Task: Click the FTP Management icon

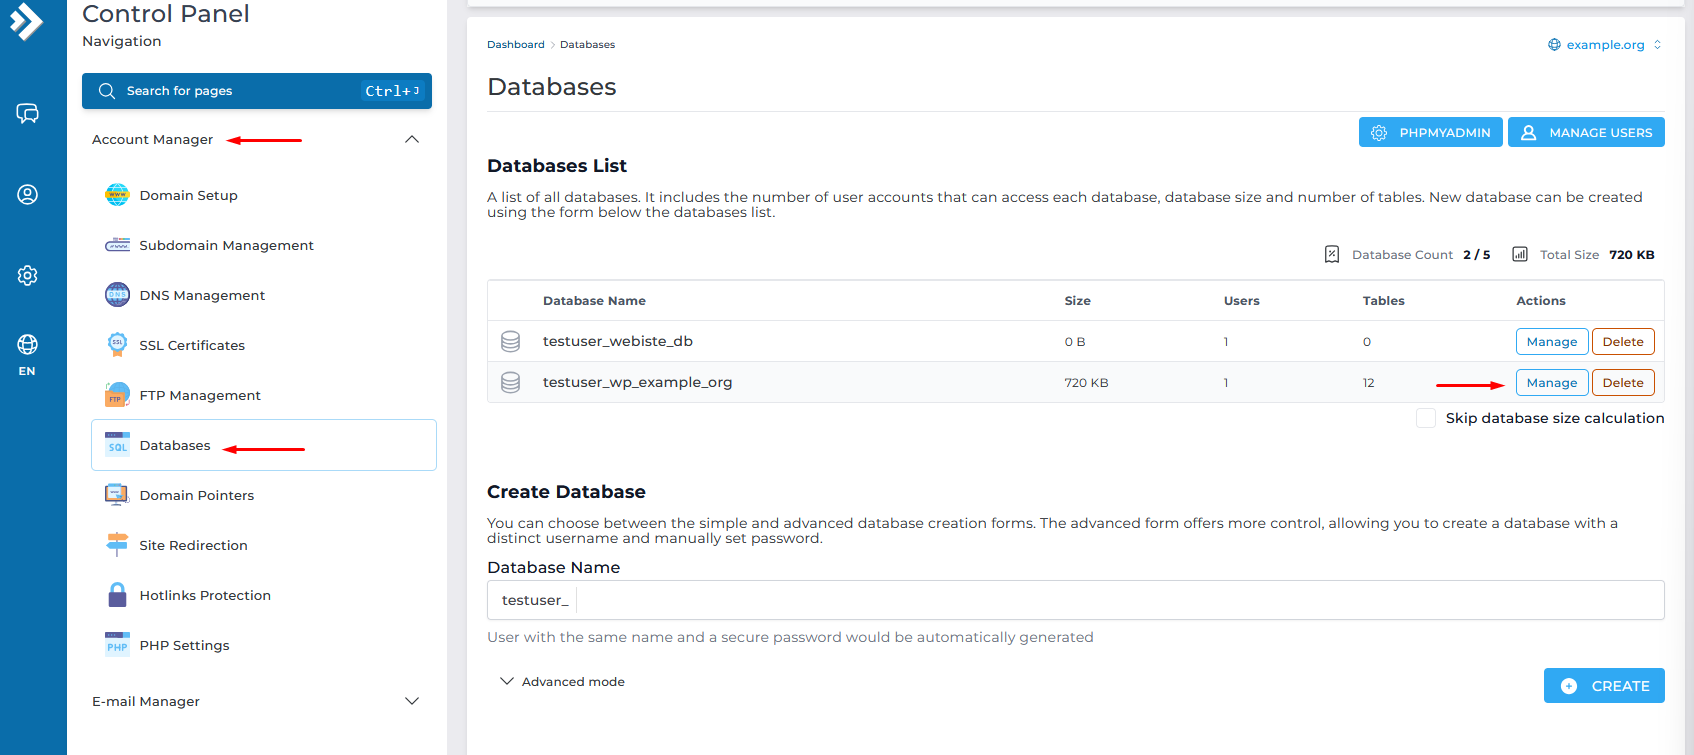Action: click(x=117, y=395)
